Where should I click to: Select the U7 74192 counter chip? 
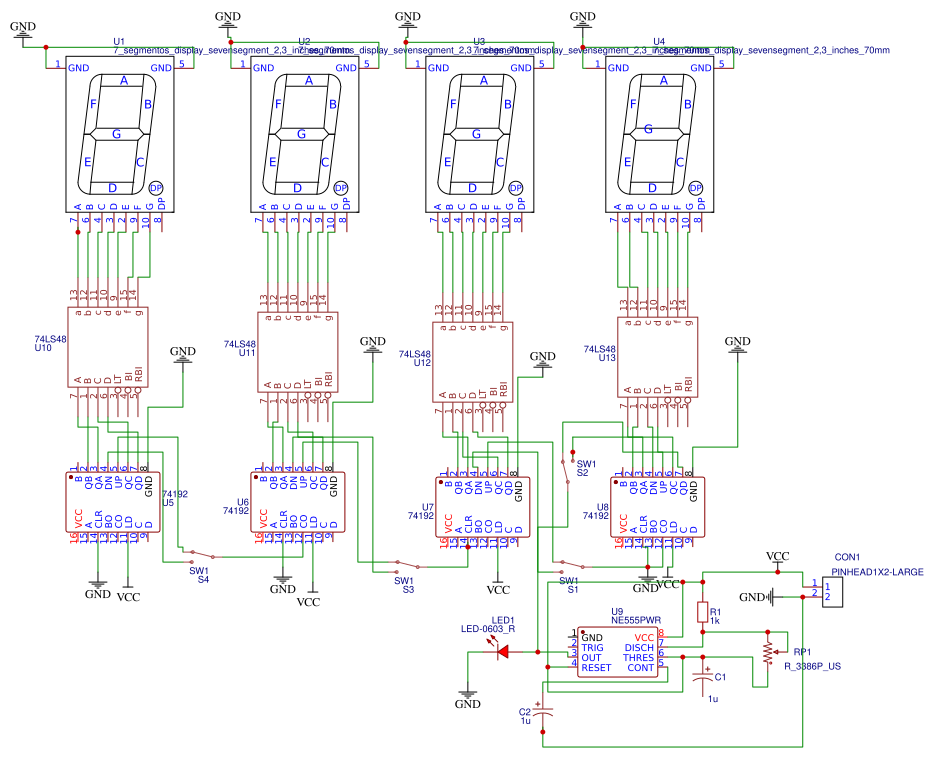(x=482, y=507)
